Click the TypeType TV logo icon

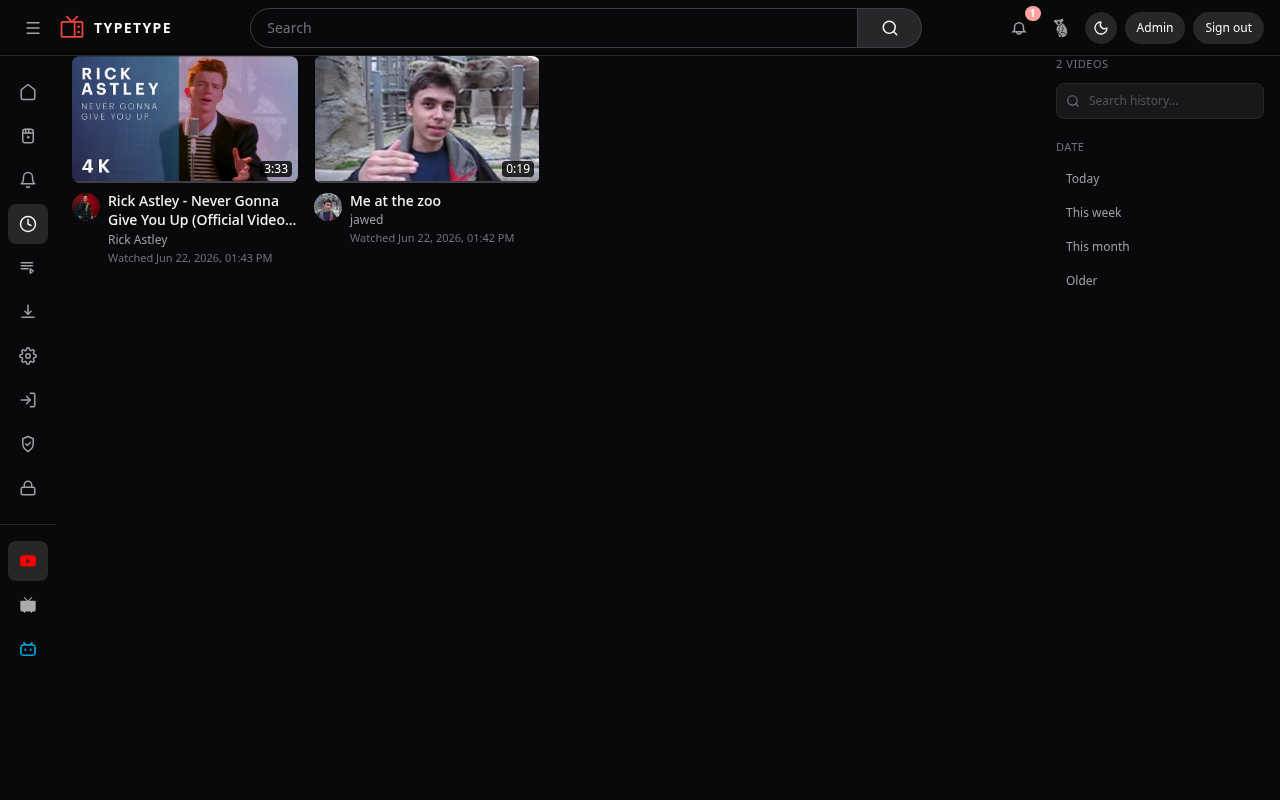click(x=72, y=27)
